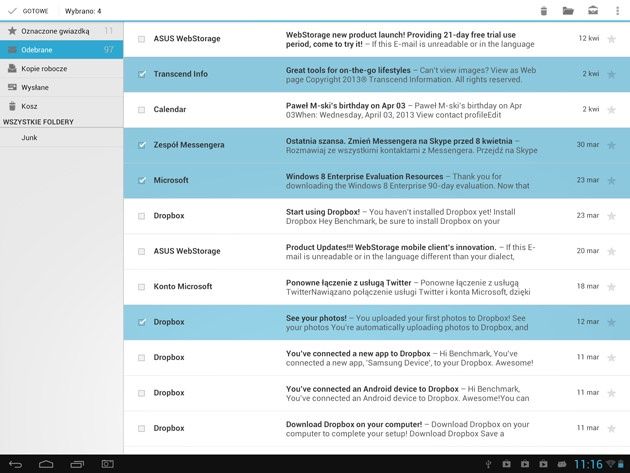The height and width of the screenshot is (473, 630).
Task: Check the new app to Dropbox checkbox
Action: [141, 358]
